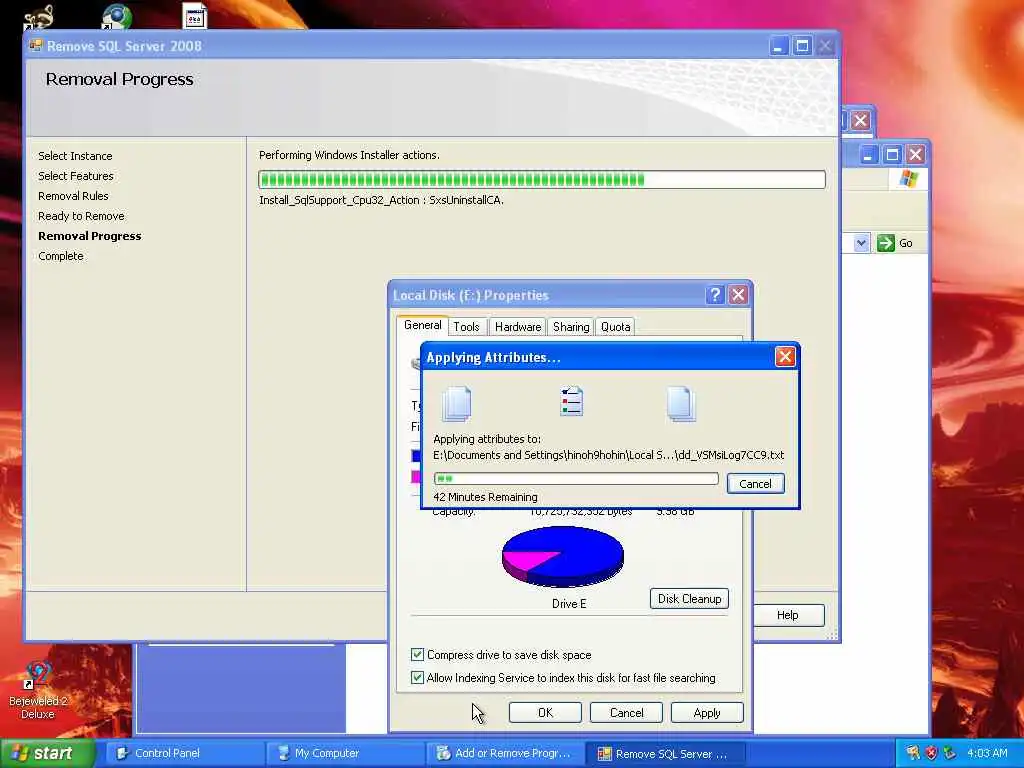The width and height of the screenshot is (1024, 768).
Task: Switch to Remove SQL Server taskbar item
Action: coord(665,754)
